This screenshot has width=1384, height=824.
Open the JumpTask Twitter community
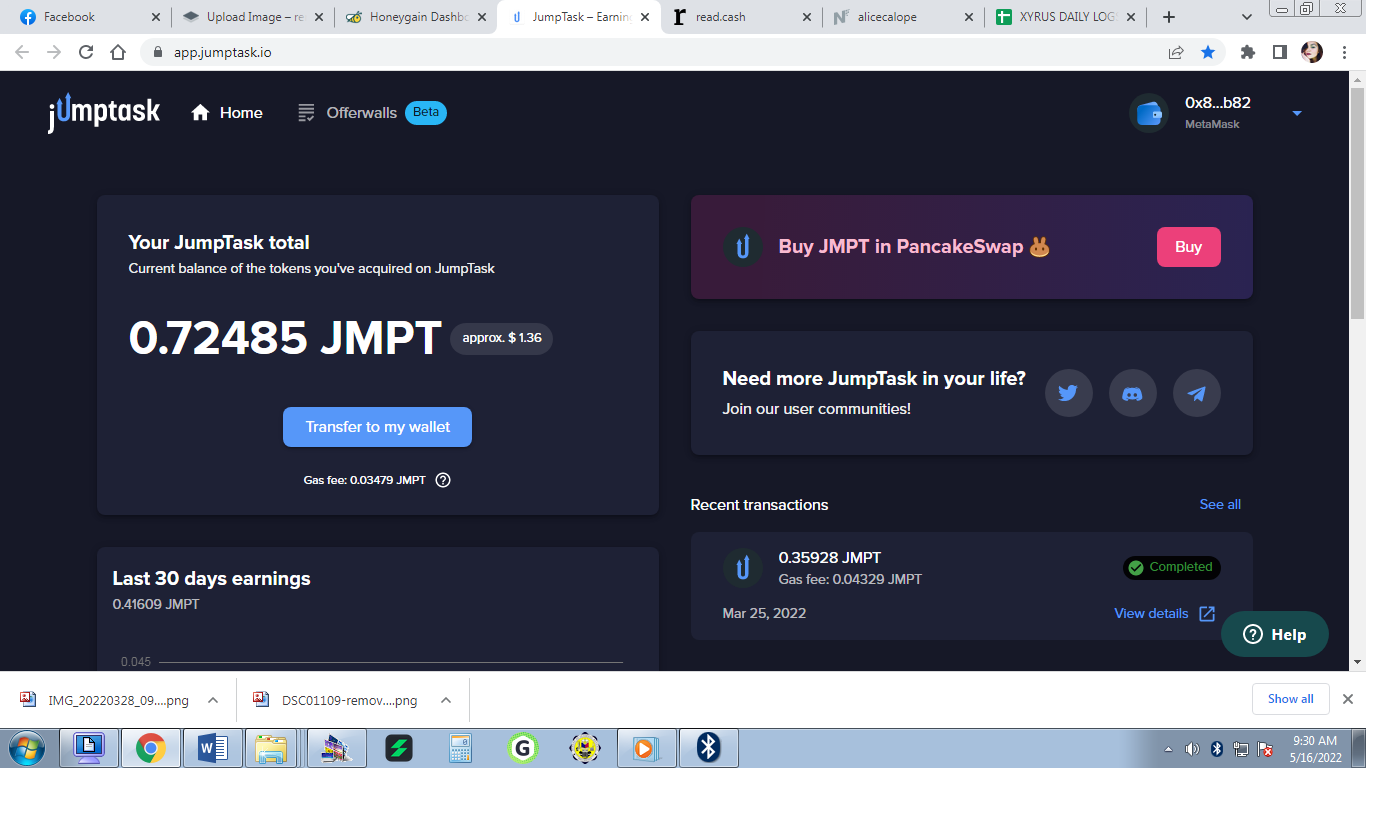click(1068, 393)
